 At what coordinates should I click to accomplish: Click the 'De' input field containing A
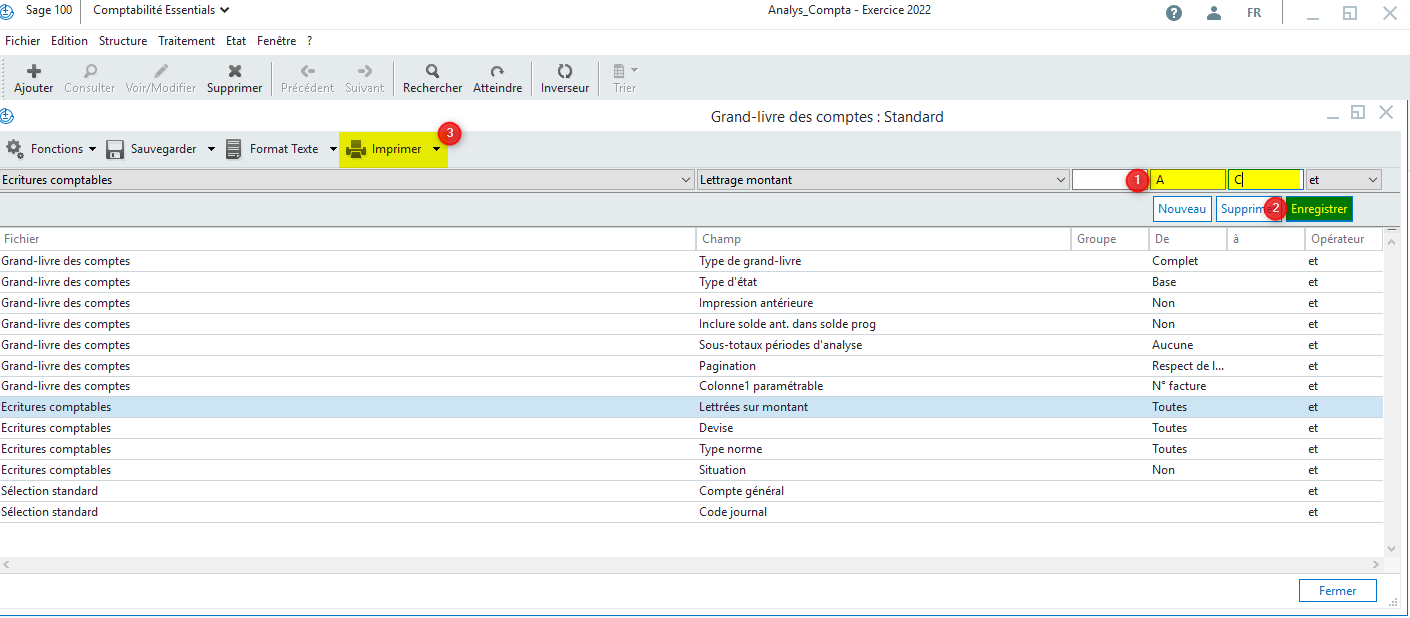tap(1187, 180)
